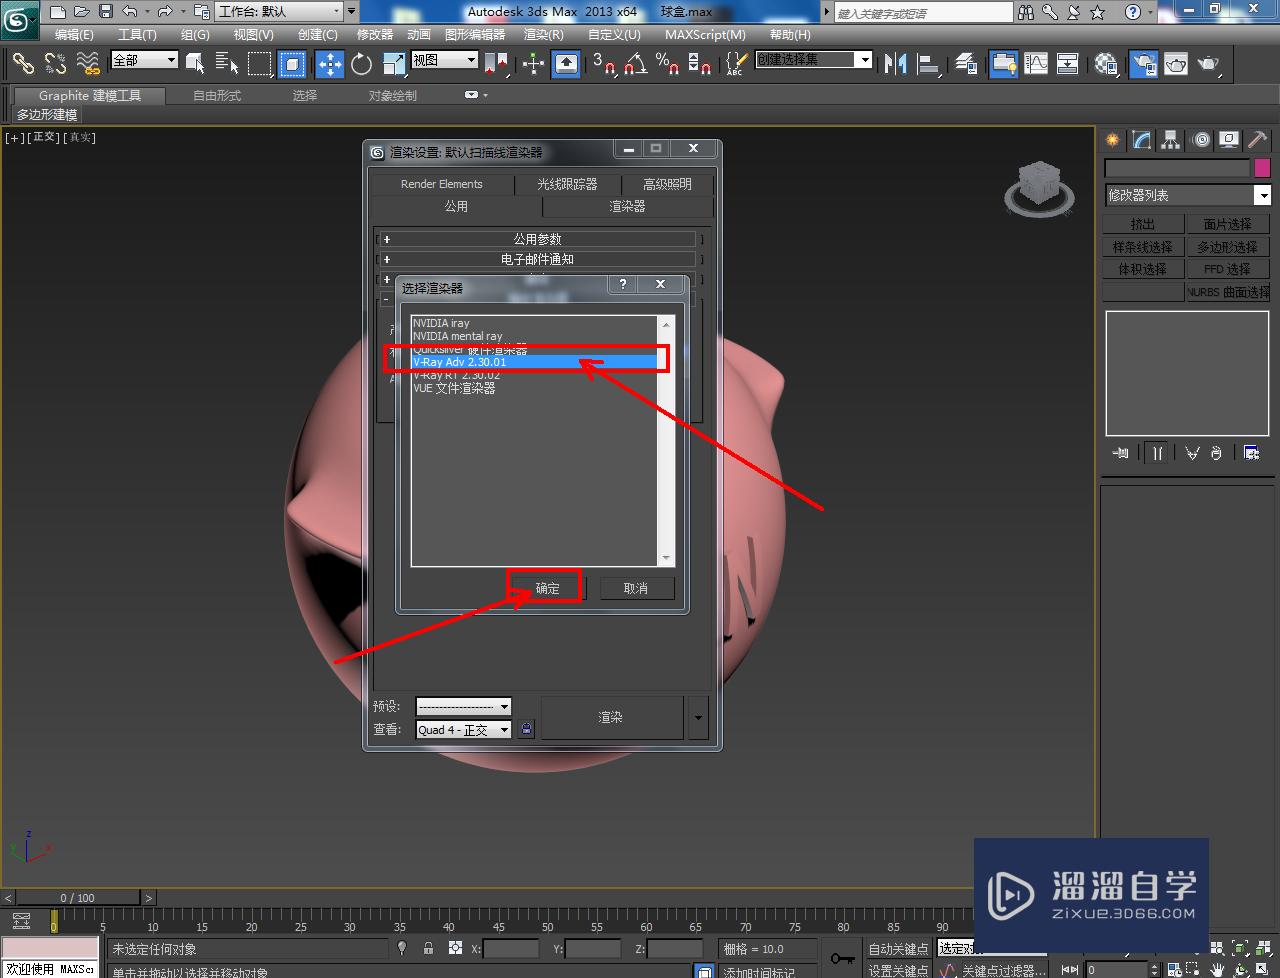Viewport: 1280px width, 978px height.
Task: Select the Link tool icon
Action: (23, 64)
